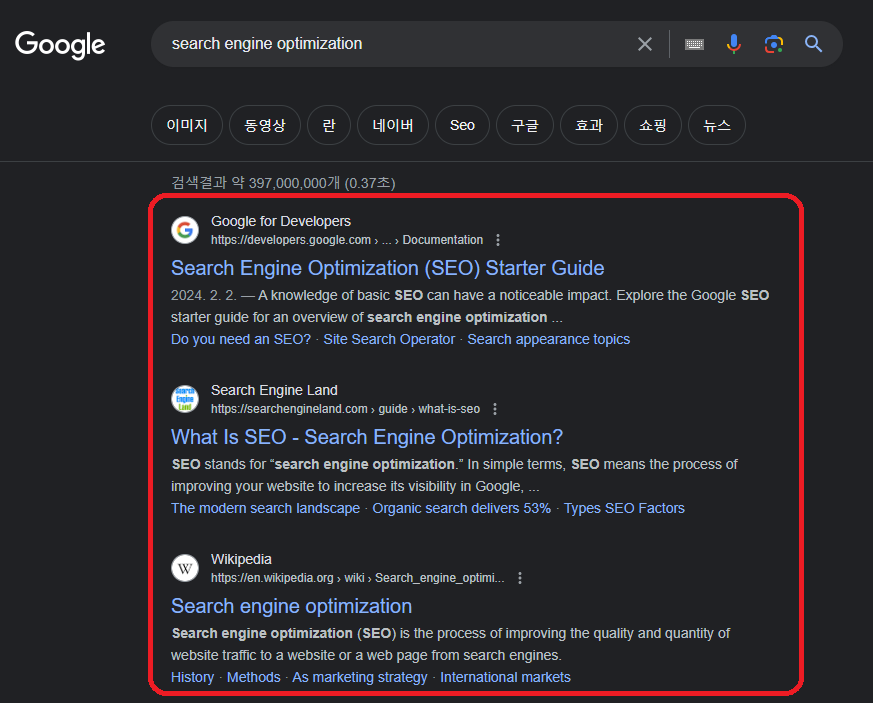
Task: Click the searchengineland.com URL breadcrumb
Action: click(x=345, y=409)
